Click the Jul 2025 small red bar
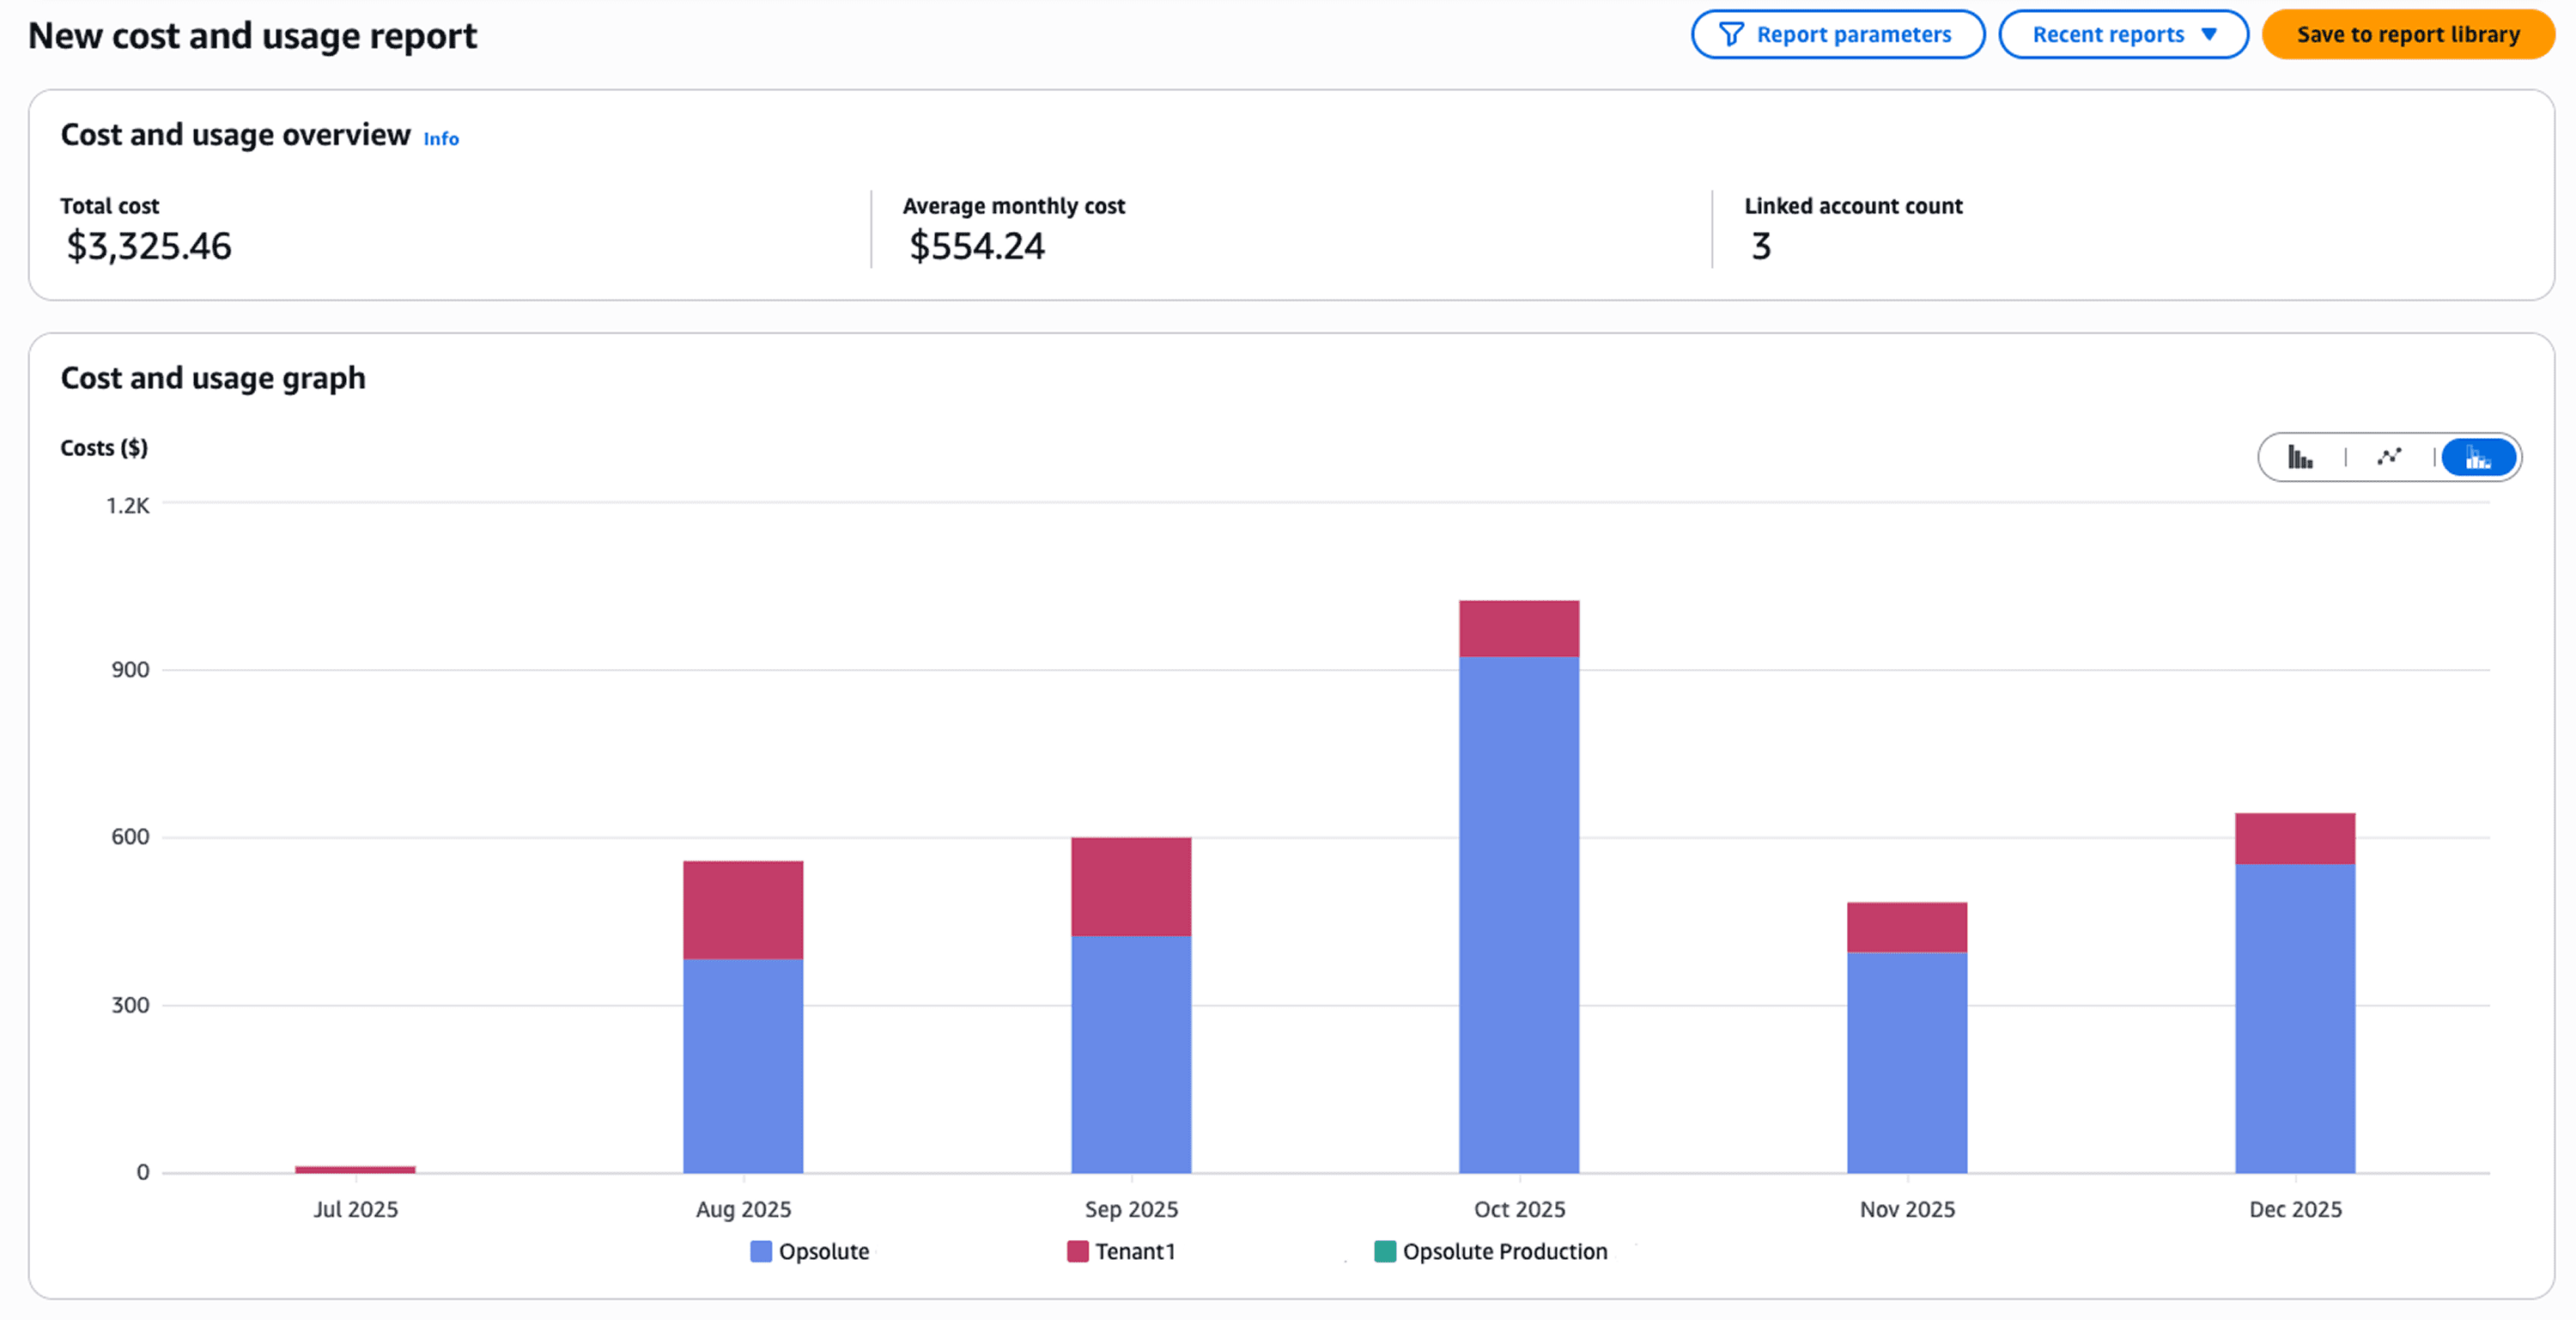2576x1320 pixels. (x=355, y=1169)
